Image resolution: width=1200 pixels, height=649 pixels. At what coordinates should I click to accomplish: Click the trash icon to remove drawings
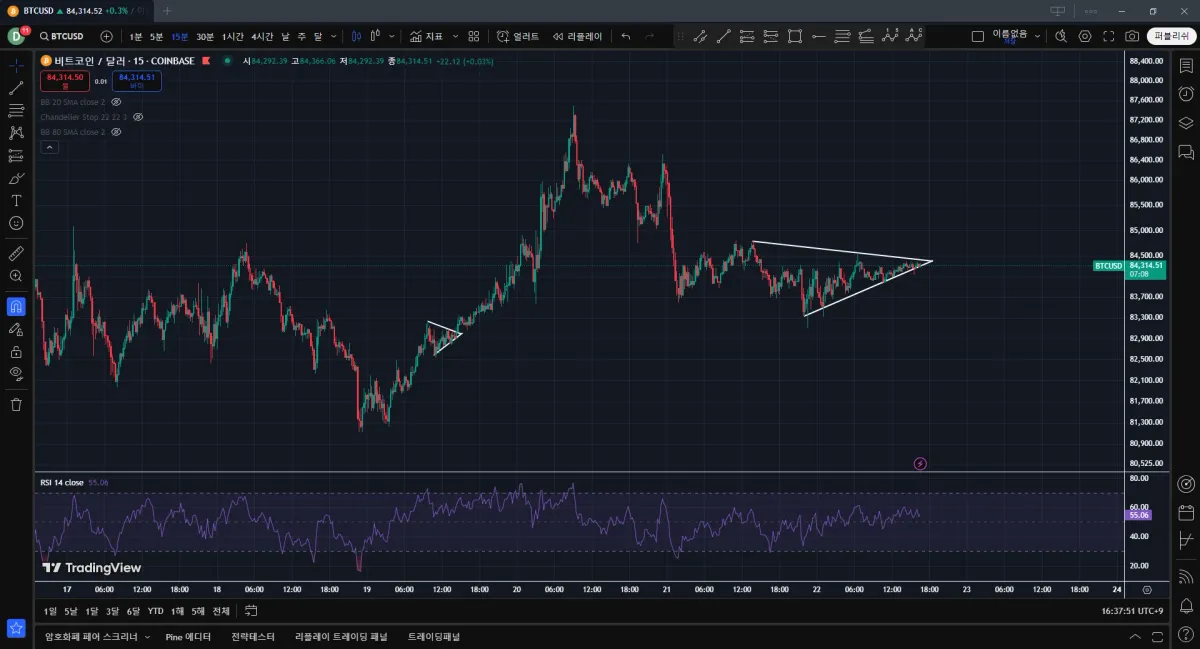pyautogui.click(x=16, y=404)
